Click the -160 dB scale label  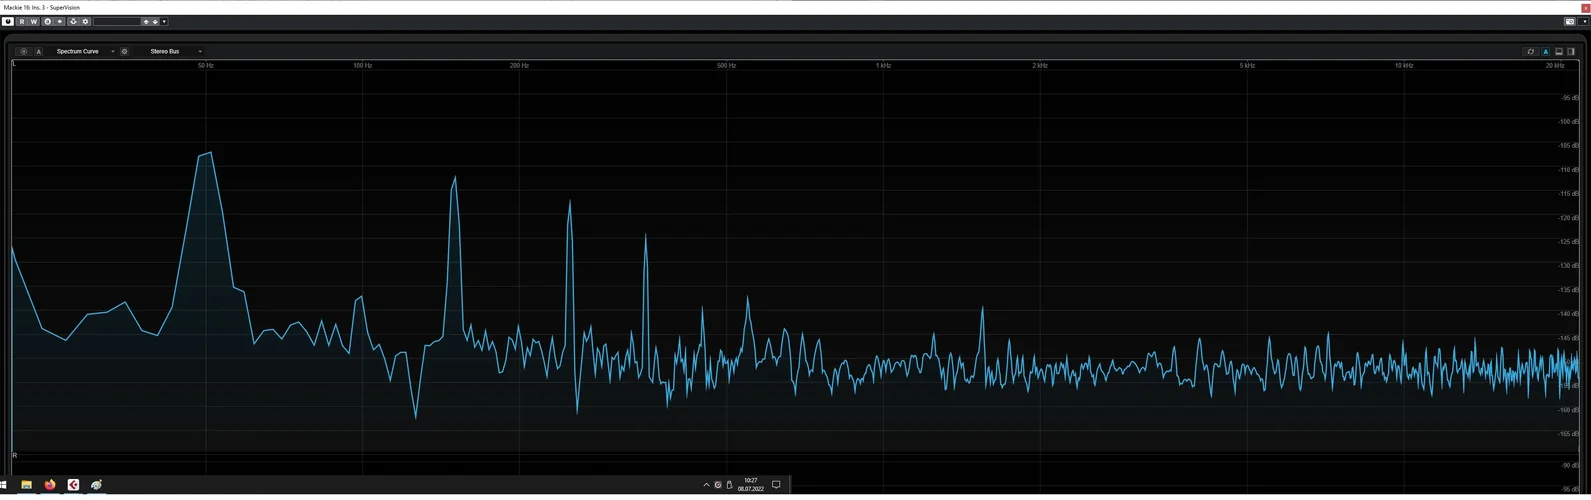(x=1569, y=410)
